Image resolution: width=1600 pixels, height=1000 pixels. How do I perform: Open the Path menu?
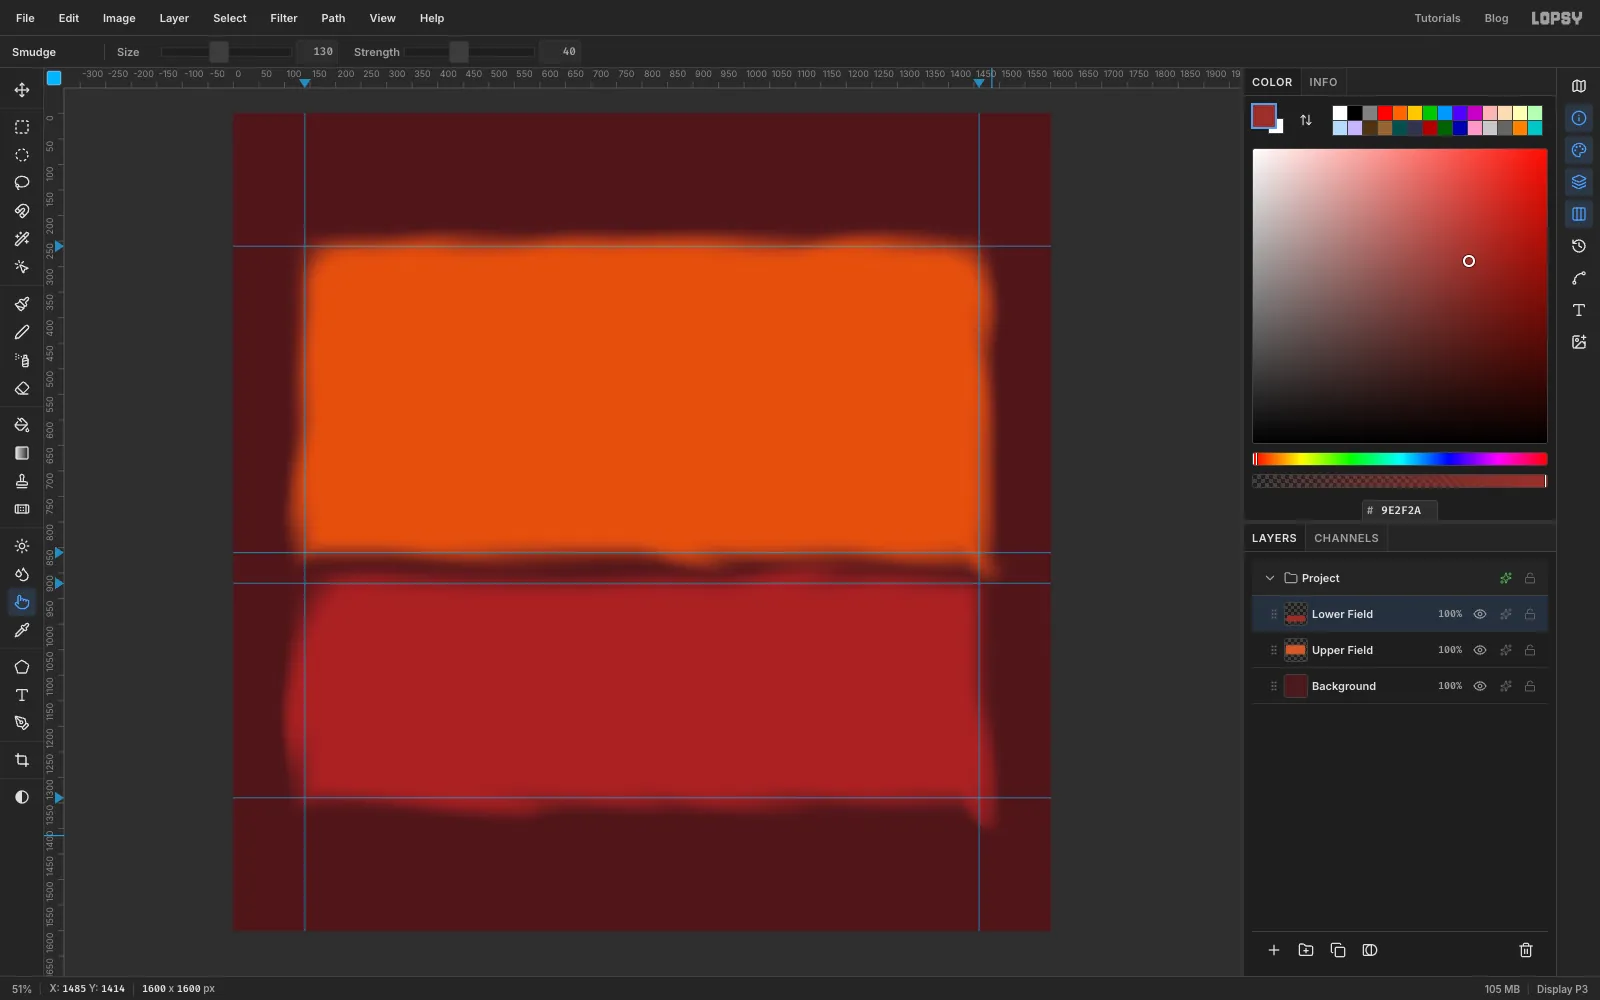click(333, 18)
